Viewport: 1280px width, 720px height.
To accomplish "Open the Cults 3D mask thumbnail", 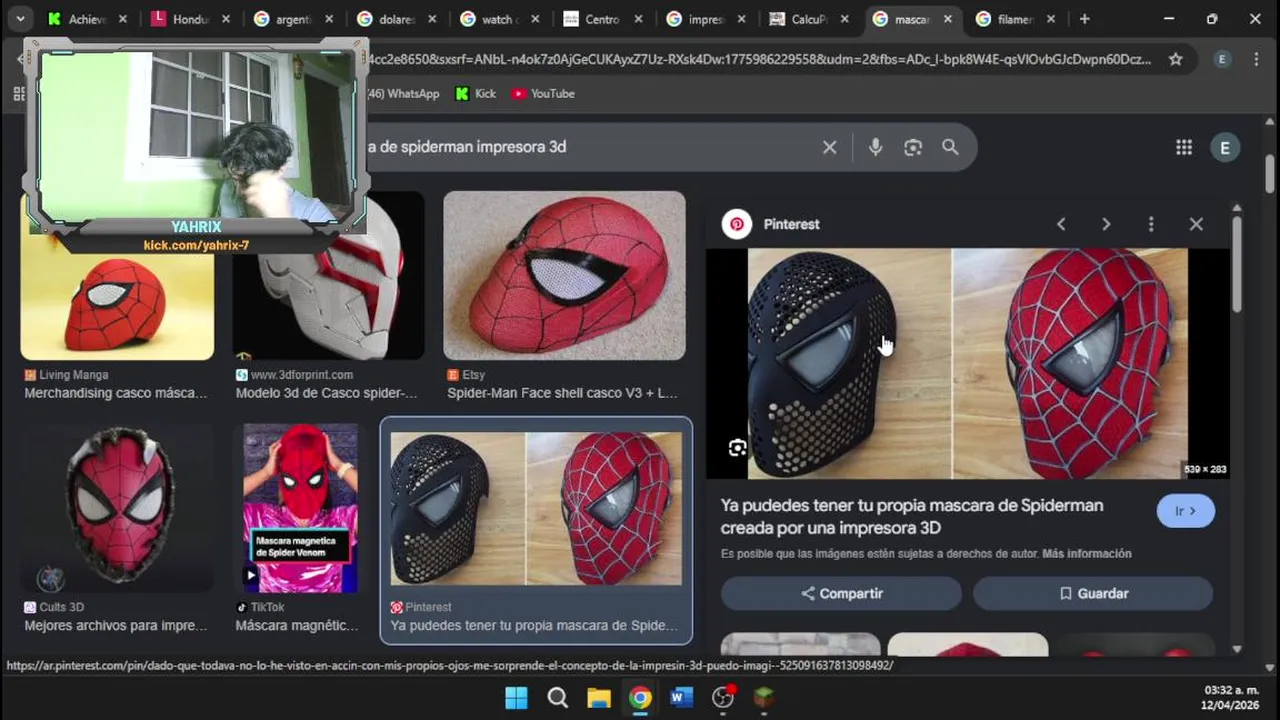I will [x=117, y=508].
